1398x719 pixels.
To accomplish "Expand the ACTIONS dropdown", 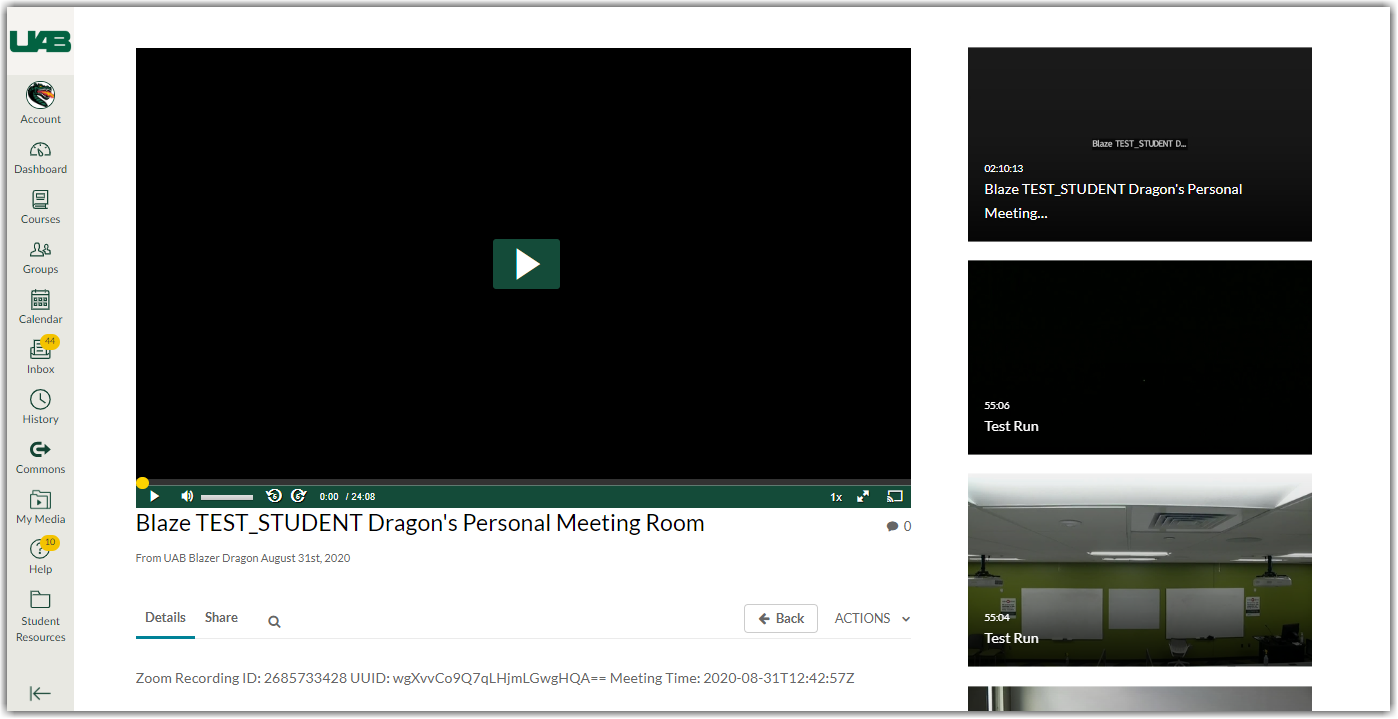I will pyautogui.click(x=872, y=619).
